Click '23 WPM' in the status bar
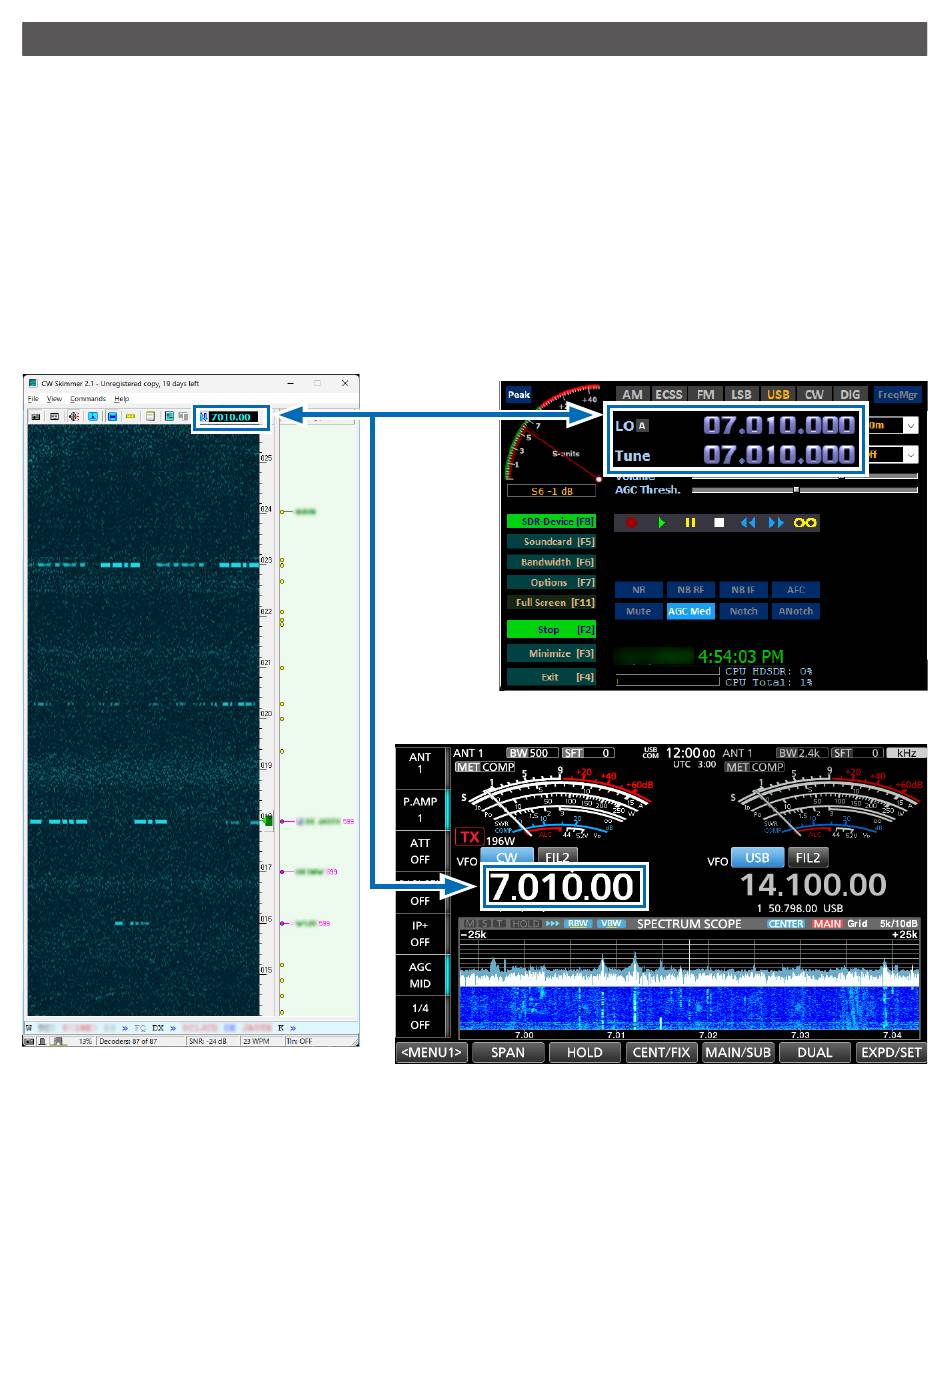The height and width of the screenshot is (1387, 950). point(256,1041)
